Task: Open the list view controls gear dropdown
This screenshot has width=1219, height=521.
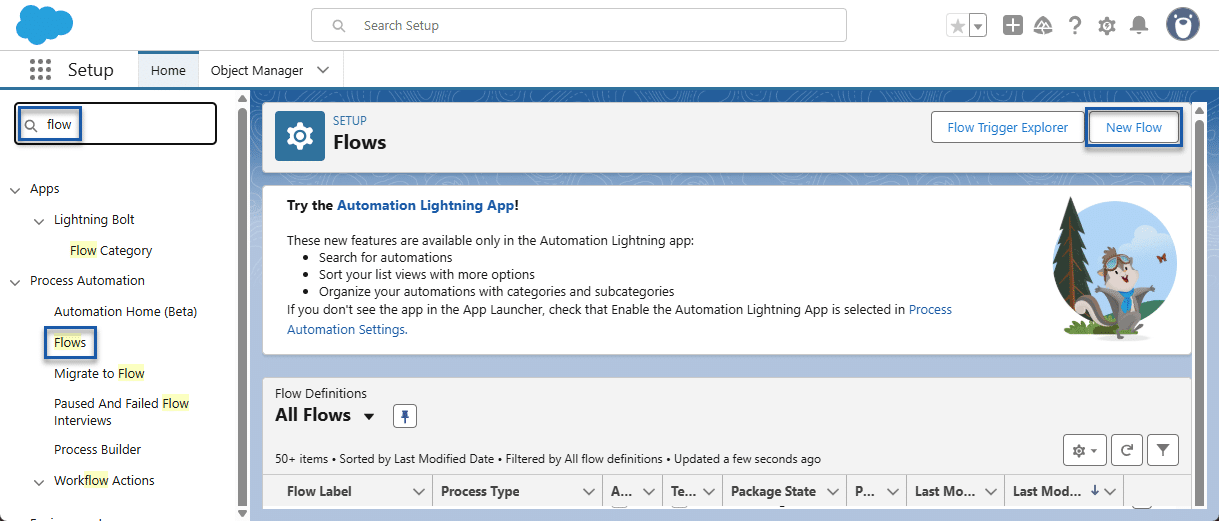Action: [x=1084, y=451]
